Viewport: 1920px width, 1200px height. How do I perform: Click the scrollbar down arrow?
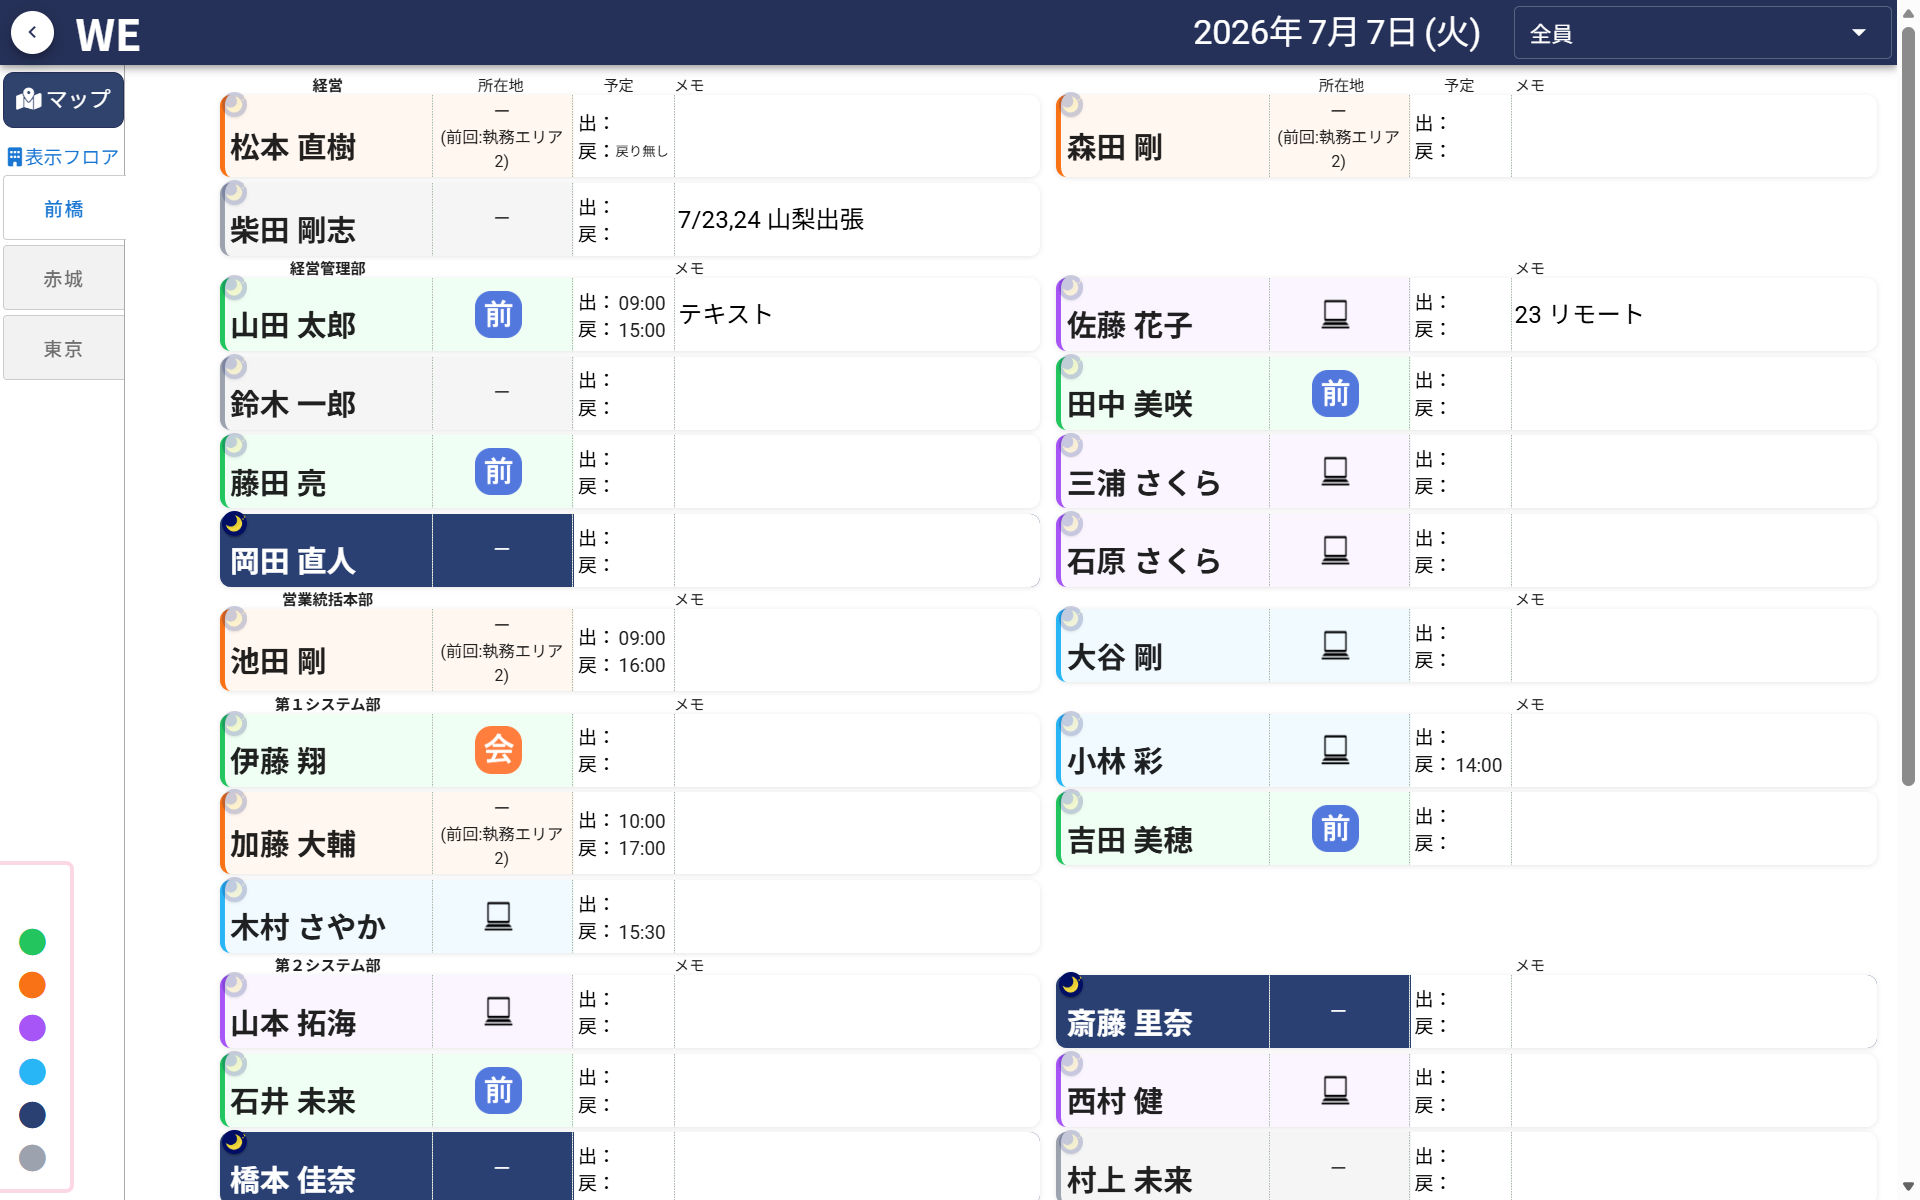tap(1908, 1187)
